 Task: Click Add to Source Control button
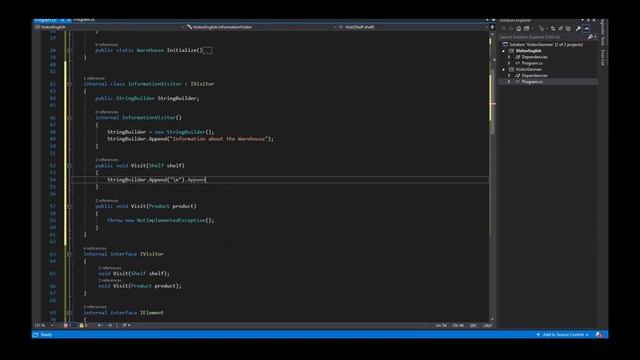[x=562, y=335]
